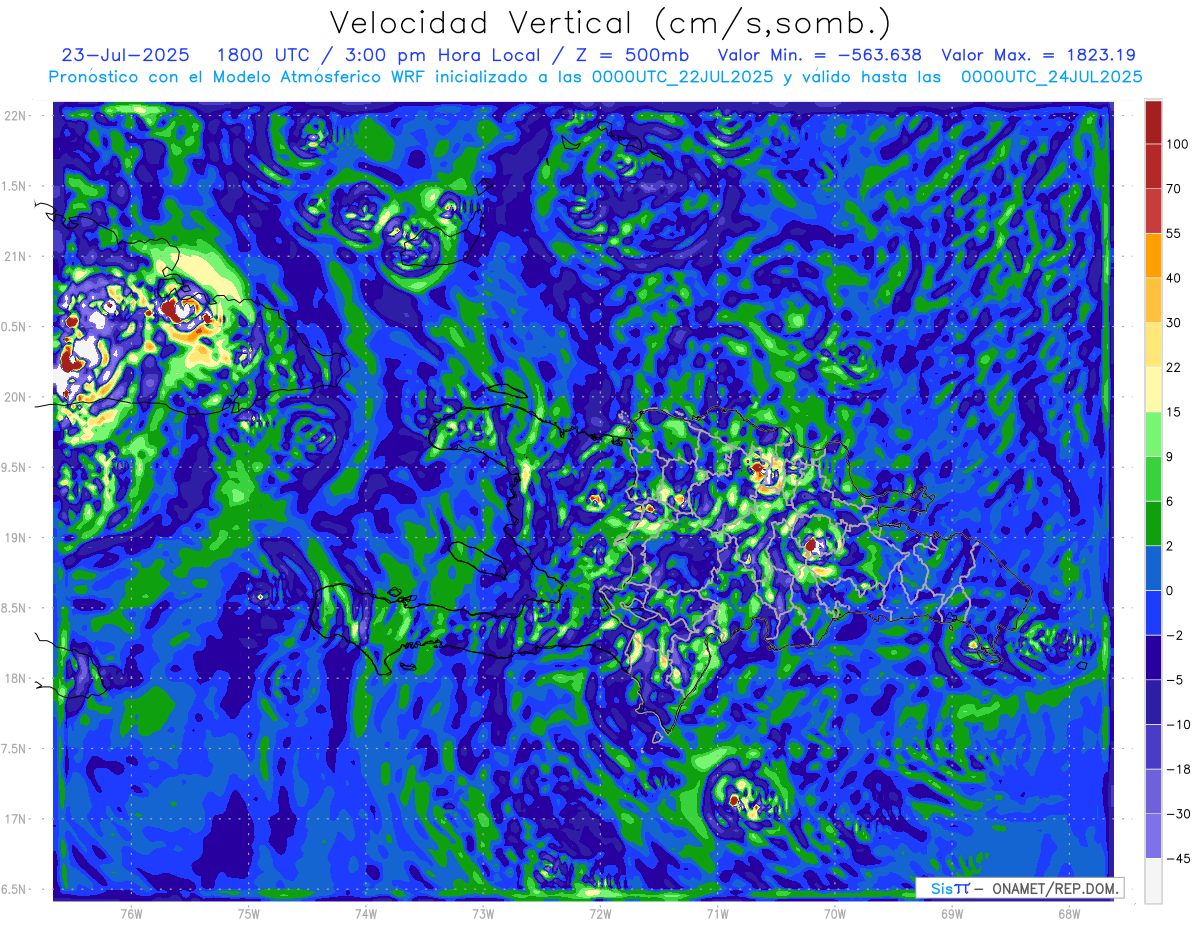
Task: Pick the colorbar segment between 70 and 100
Action: (1153, 166)
